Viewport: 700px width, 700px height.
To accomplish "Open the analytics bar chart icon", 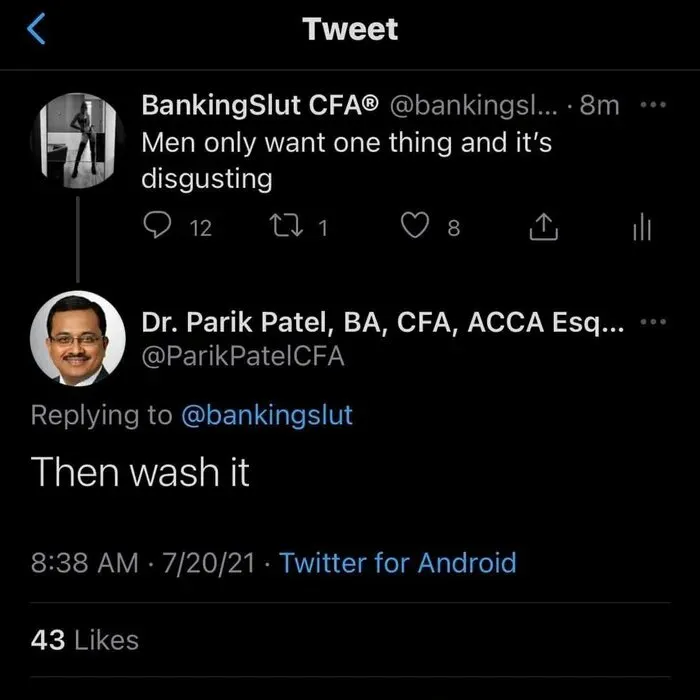I will click(642, 227).
